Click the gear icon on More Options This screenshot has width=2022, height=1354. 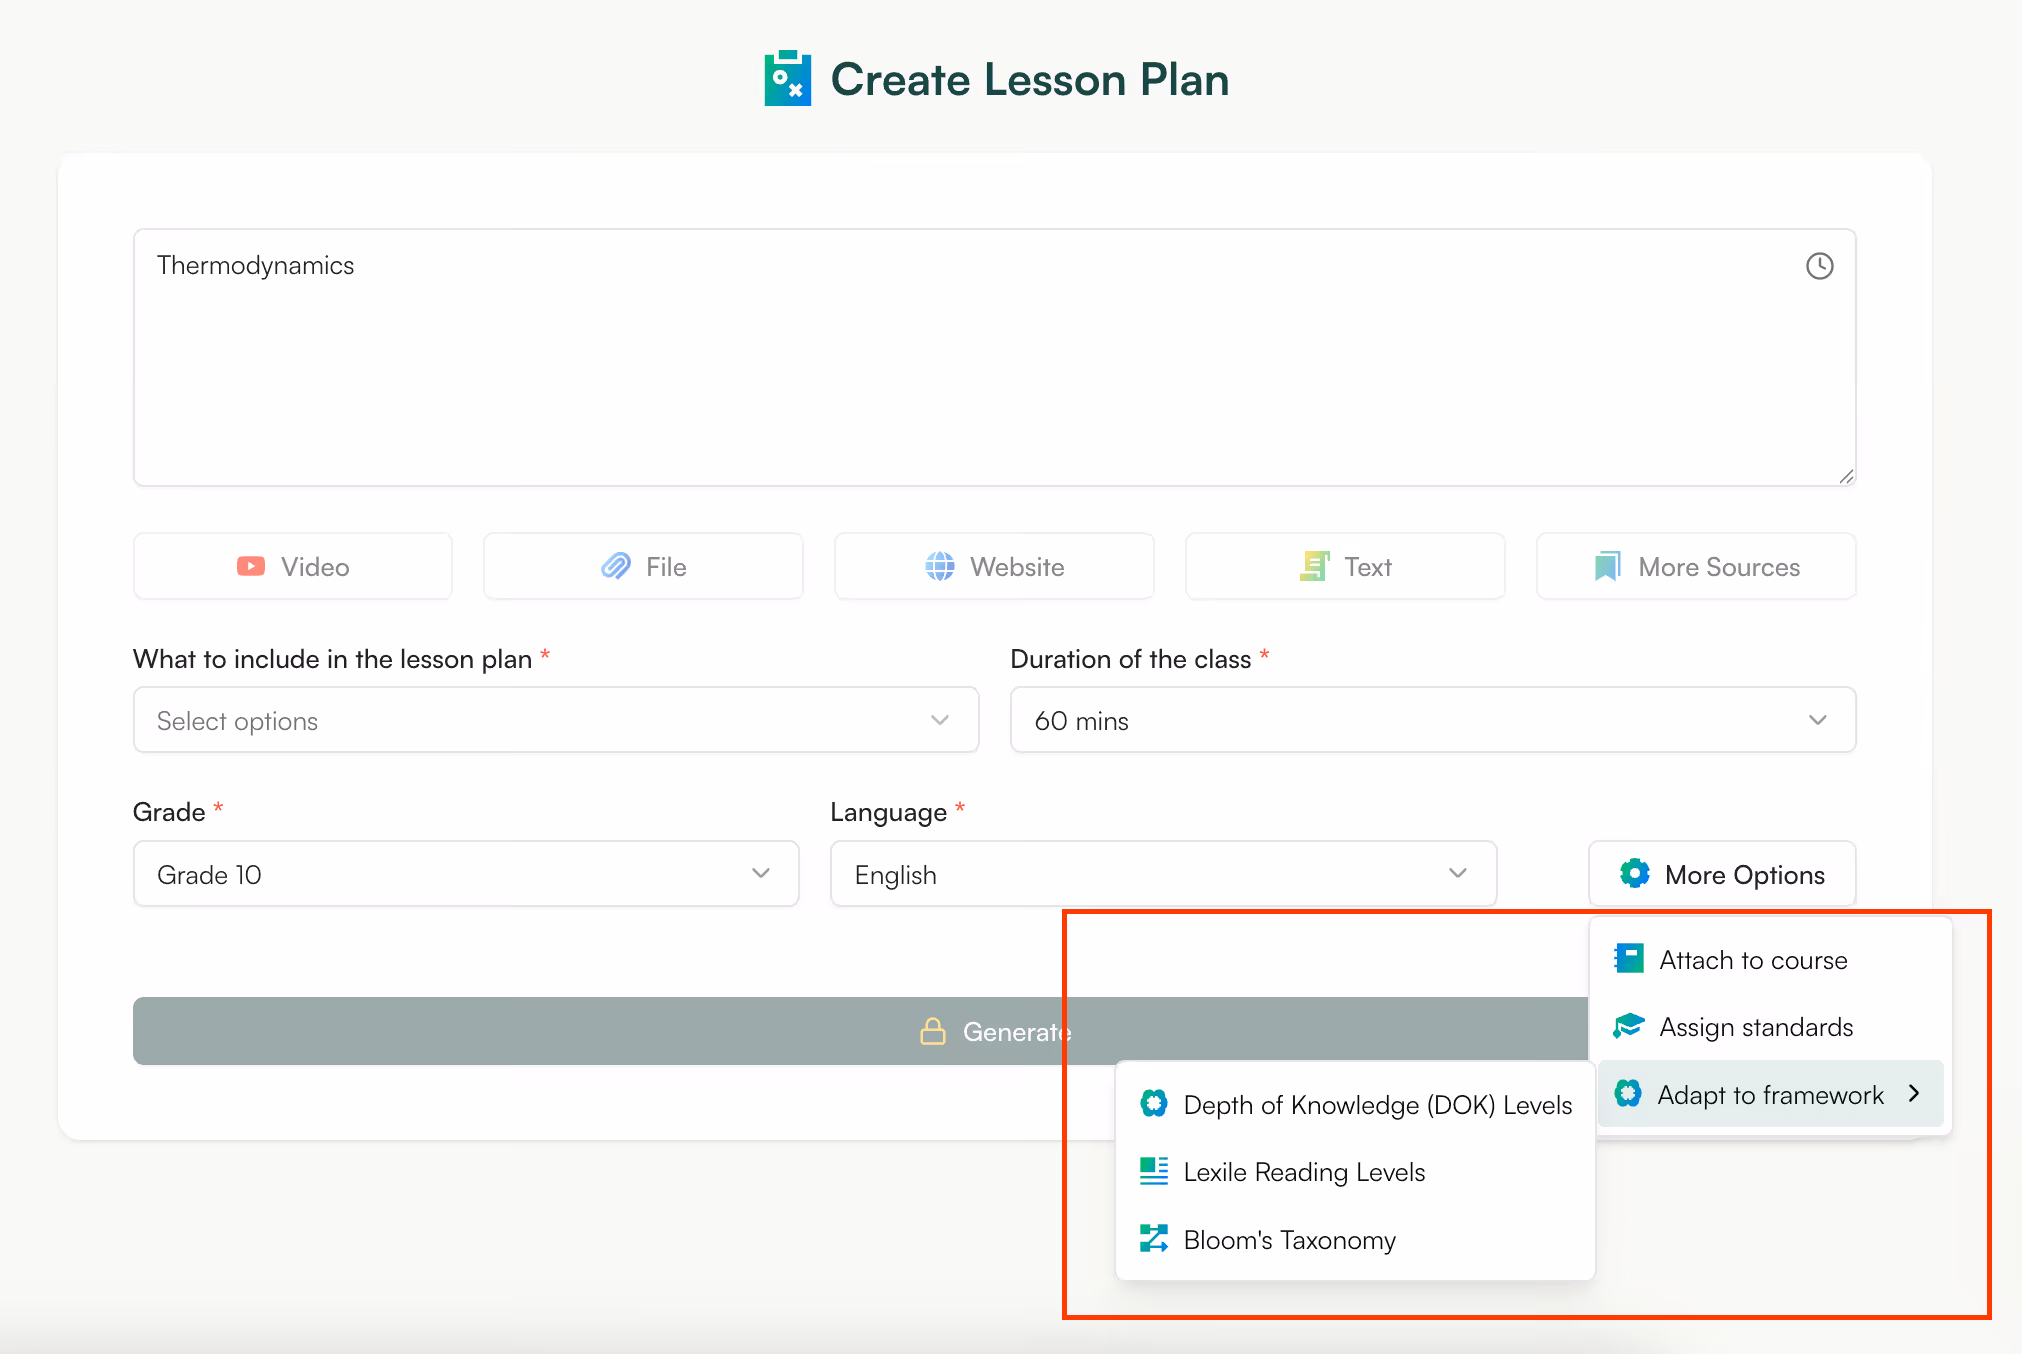(1635, 872)
